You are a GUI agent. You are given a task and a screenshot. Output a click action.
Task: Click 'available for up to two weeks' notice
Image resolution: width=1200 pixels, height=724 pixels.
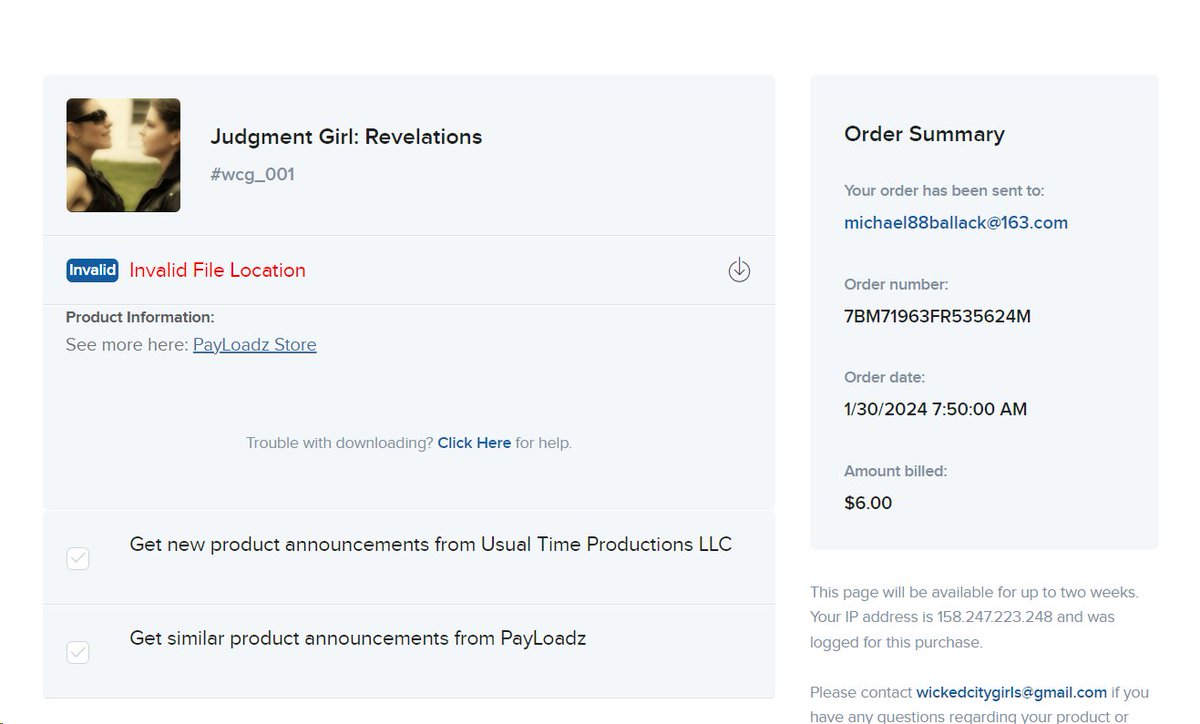pyautogui.click(x=974, y=592)
